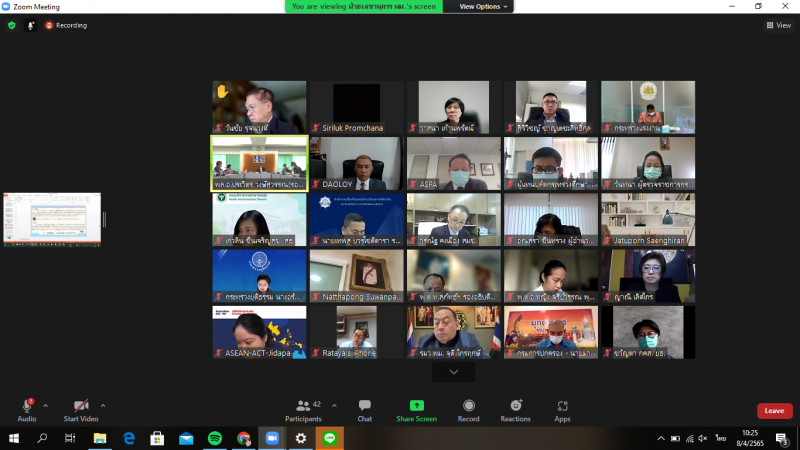Open the clock showing 10:25

click(x=750, y=438)
